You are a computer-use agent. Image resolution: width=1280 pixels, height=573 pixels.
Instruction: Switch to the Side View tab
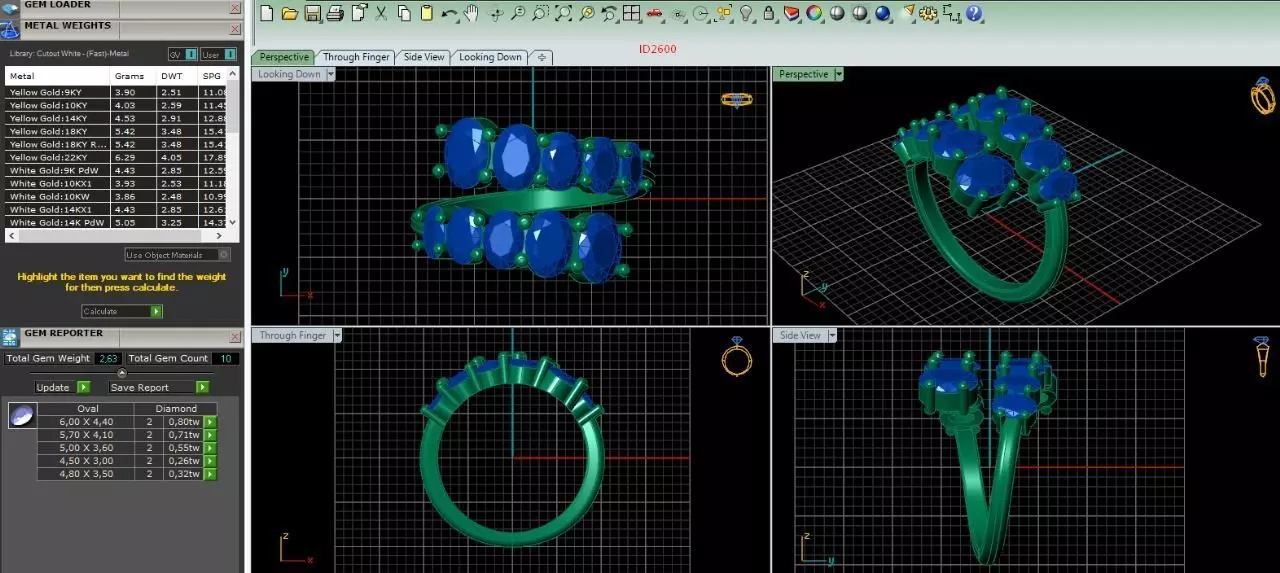pyautogui.click(x=424, y=57)
